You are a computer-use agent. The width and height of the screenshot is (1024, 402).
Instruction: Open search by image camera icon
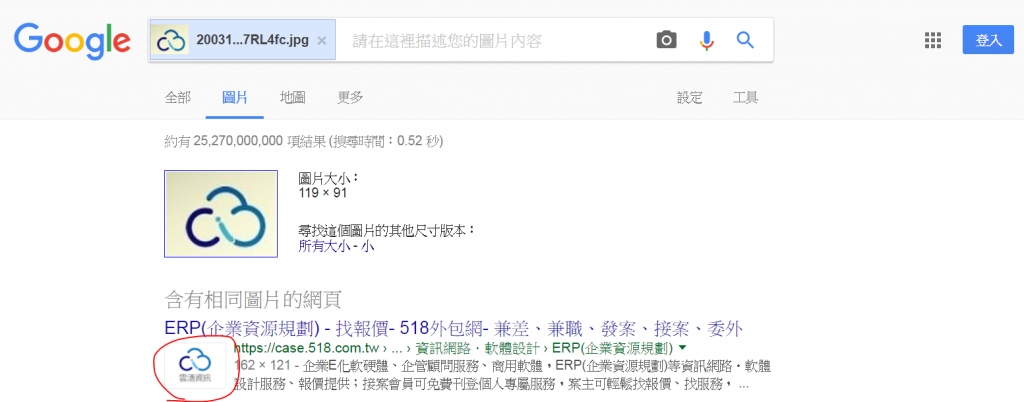pyautogui.click(x=666, y=40)
